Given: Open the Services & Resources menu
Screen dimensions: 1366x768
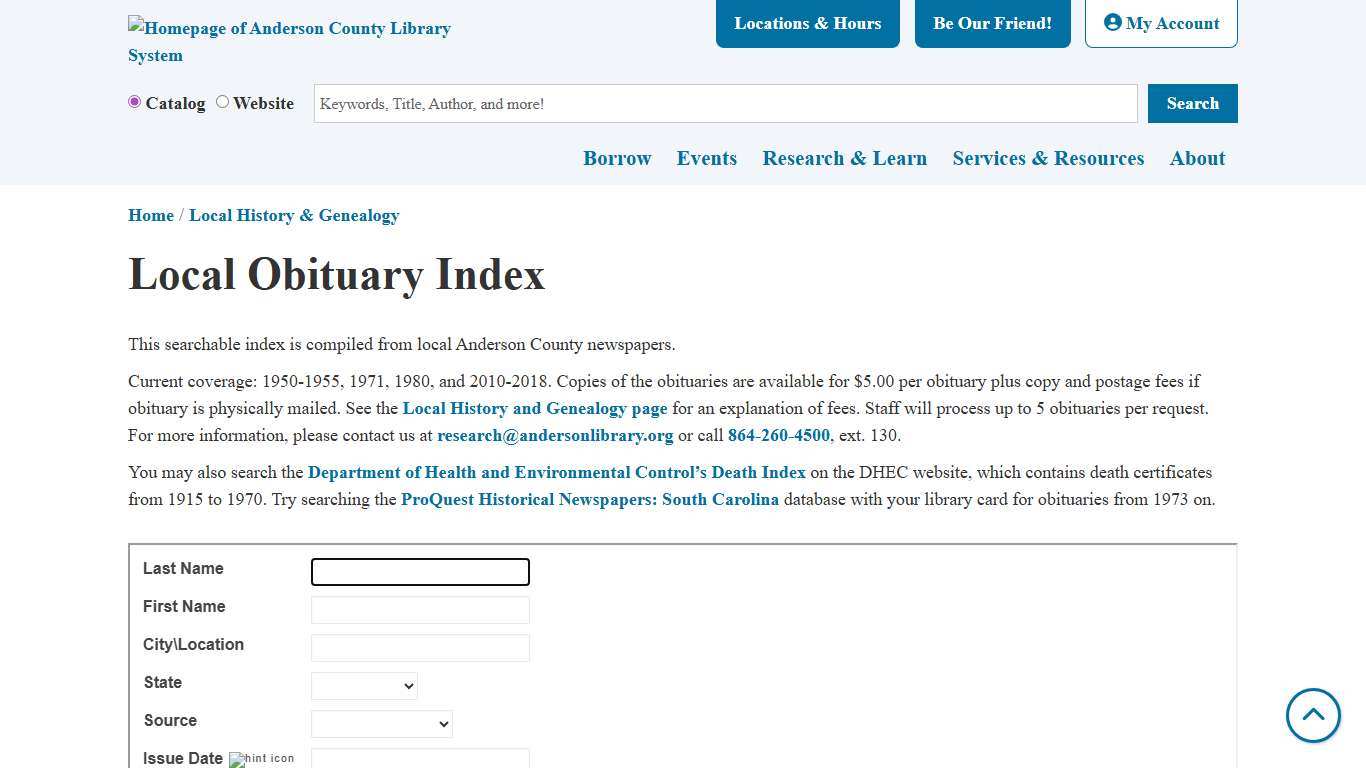Looking at the screenshot, I should 1048,158.
